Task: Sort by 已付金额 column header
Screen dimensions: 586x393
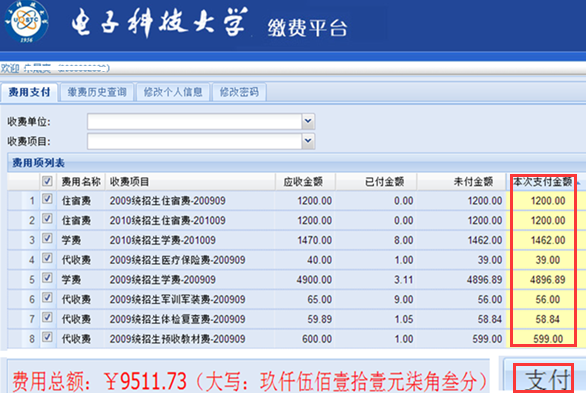Action: click(x=376, y=182)
